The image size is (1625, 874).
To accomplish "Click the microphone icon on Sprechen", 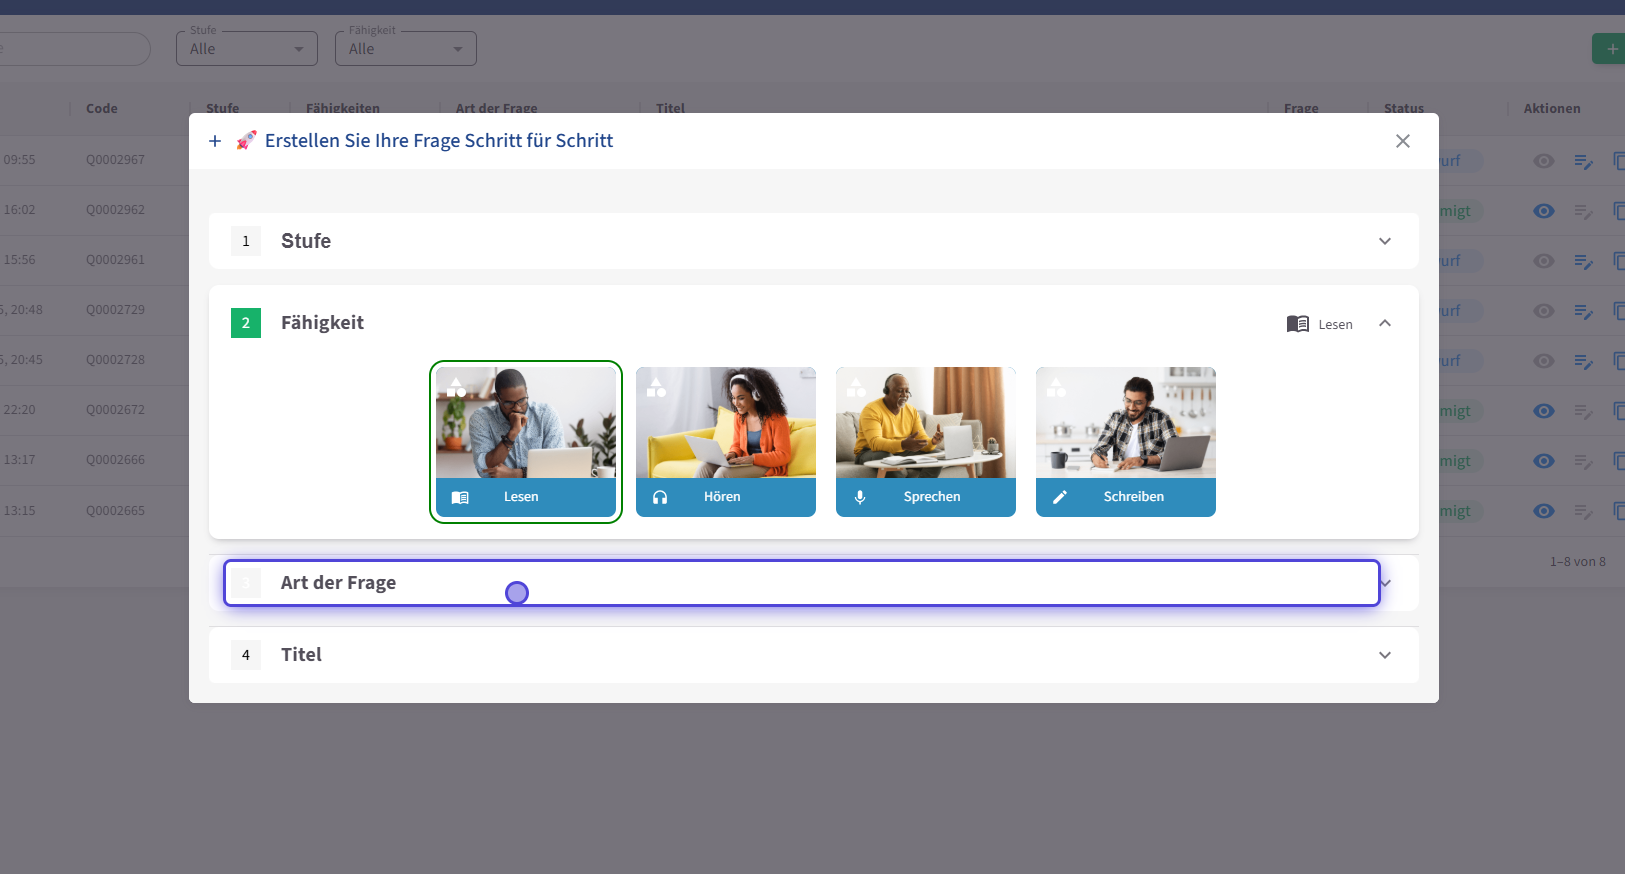I will pos(860,497).
